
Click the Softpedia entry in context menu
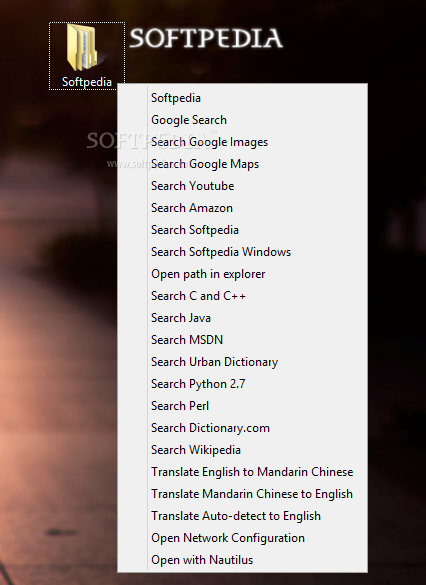pyautogui.click(x=242, y=98)
